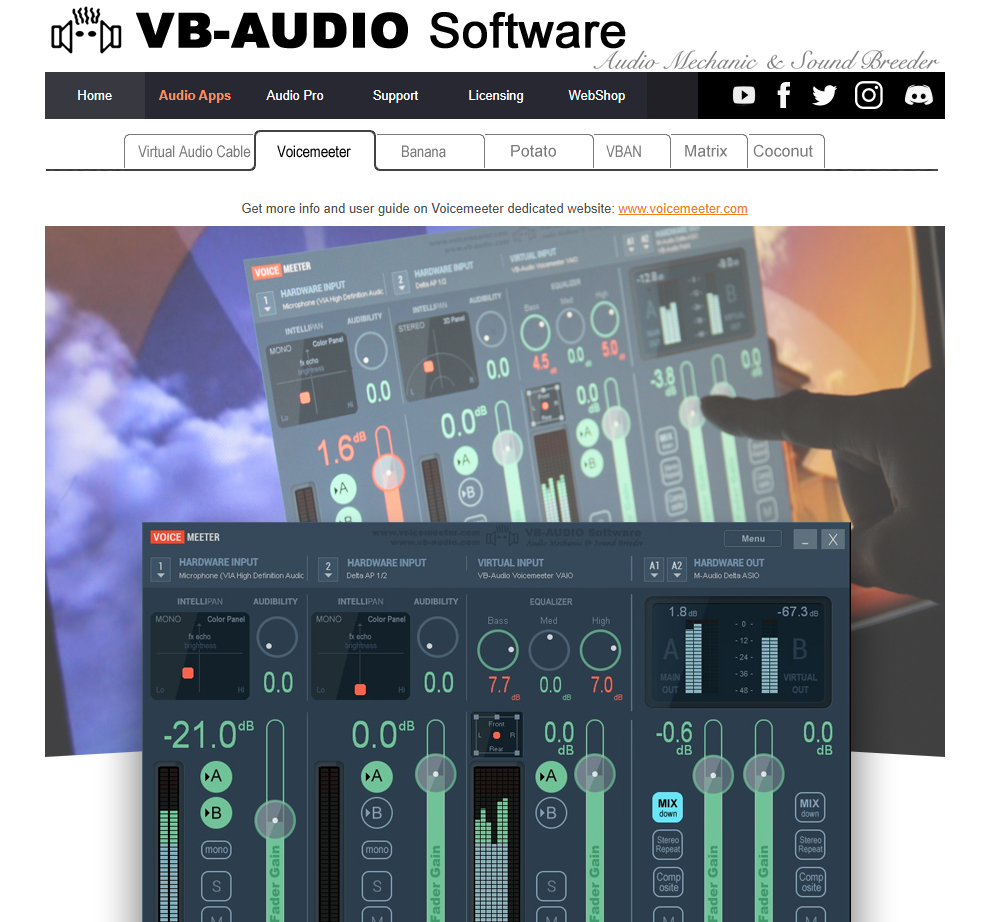This screenshot has height=922, width=998.
Task: Toggle the B bus button on Virtual Input
Action: pyautogui.click(x=551, y=813)
